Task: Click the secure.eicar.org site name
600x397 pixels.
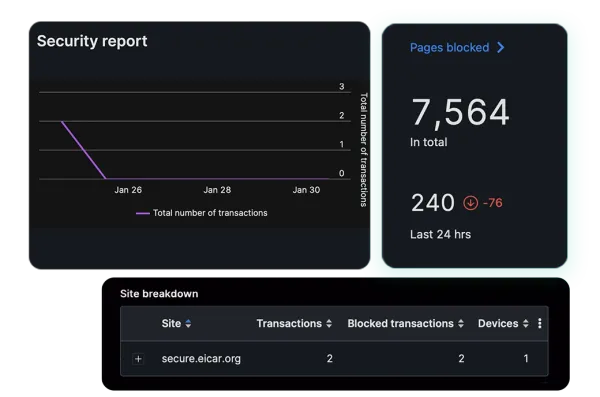Action: click(201, 359)
